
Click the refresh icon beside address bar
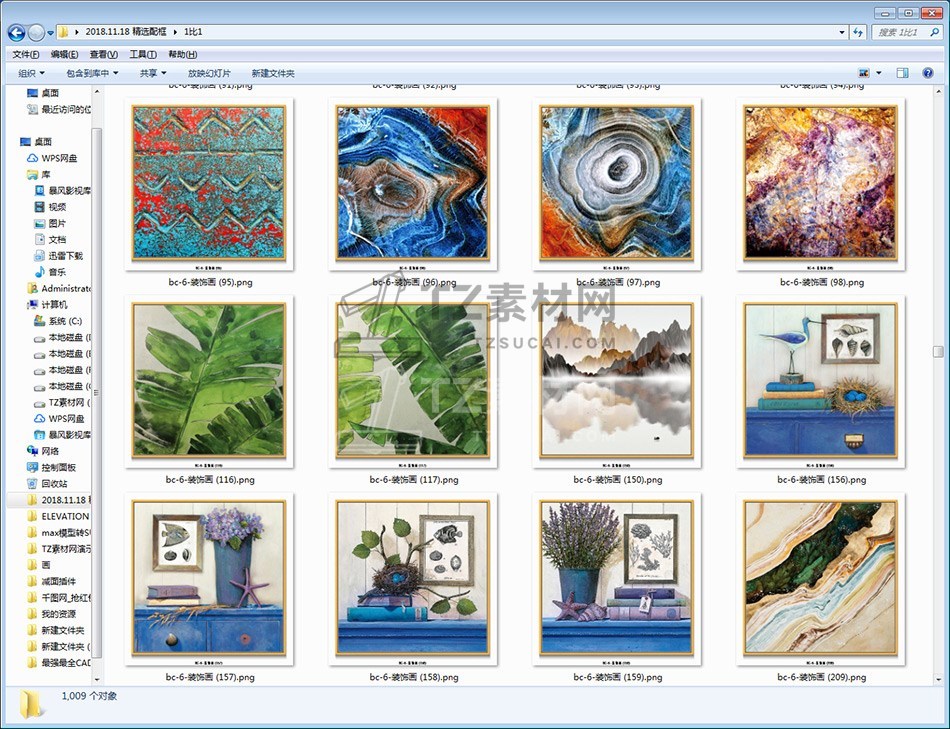pyautogui.click(x=857, y=32)
